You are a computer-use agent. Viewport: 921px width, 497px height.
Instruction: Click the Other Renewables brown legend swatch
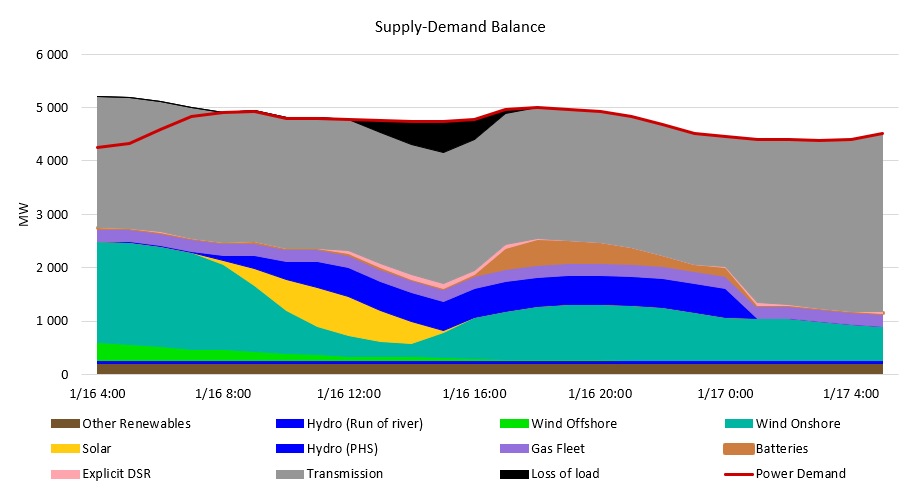(x=65, y=424)
